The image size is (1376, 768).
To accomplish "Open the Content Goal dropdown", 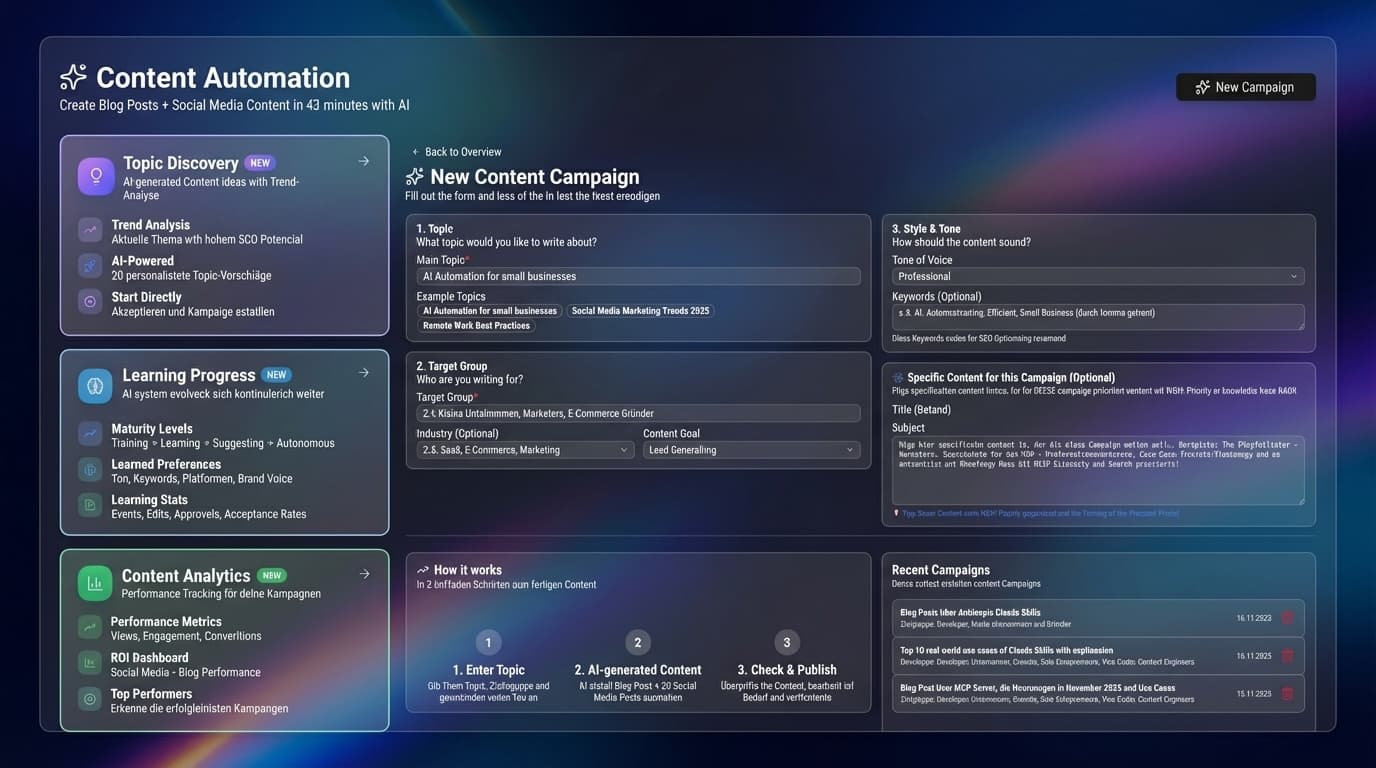I will [x=750, y=450].
